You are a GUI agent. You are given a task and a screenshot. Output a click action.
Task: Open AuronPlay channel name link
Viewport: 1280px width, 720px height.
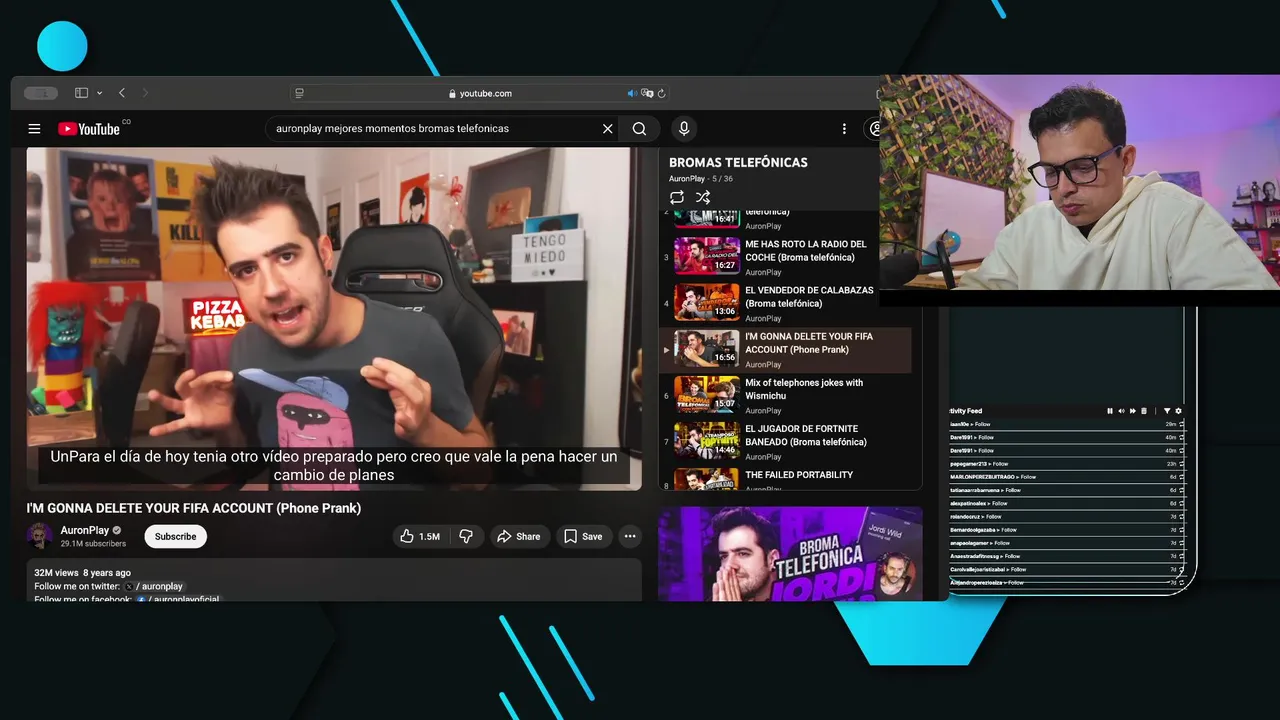(85, 530)
